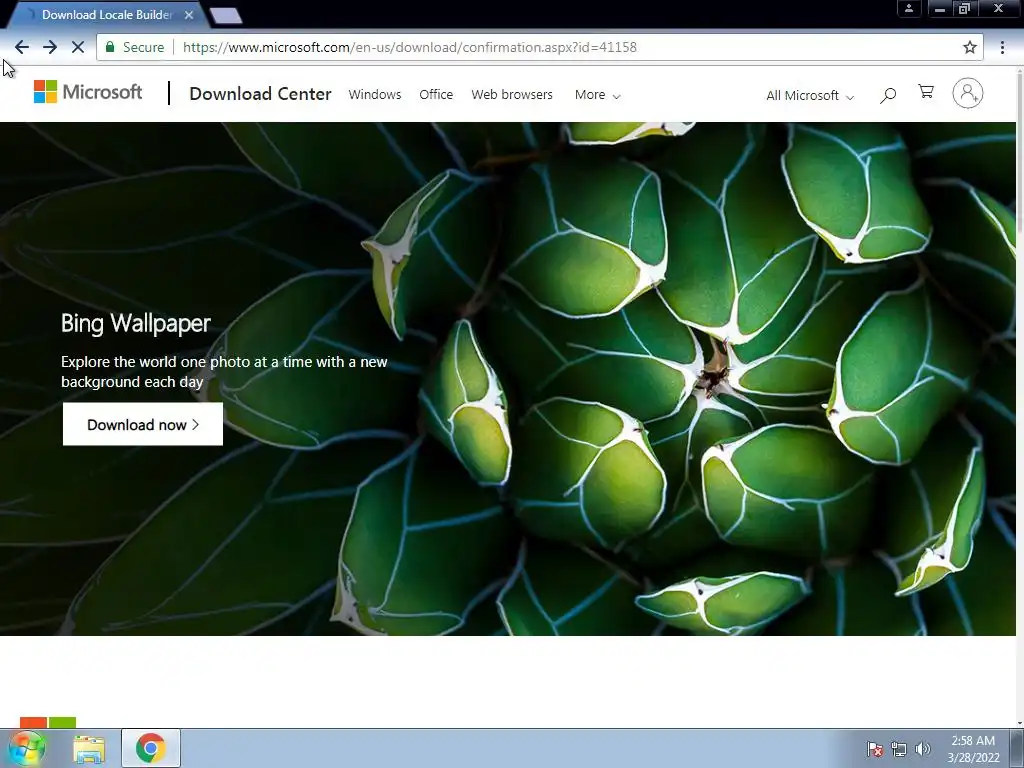The height and width of the screenshot is (768, 1024).
Task: Click the wallpaper description text
Action: click(224, 372)
